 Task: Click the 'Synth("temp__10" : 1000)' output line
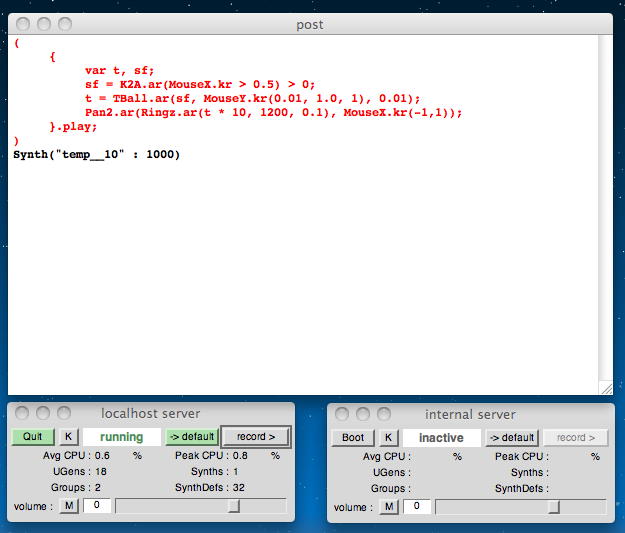(96, 155)
